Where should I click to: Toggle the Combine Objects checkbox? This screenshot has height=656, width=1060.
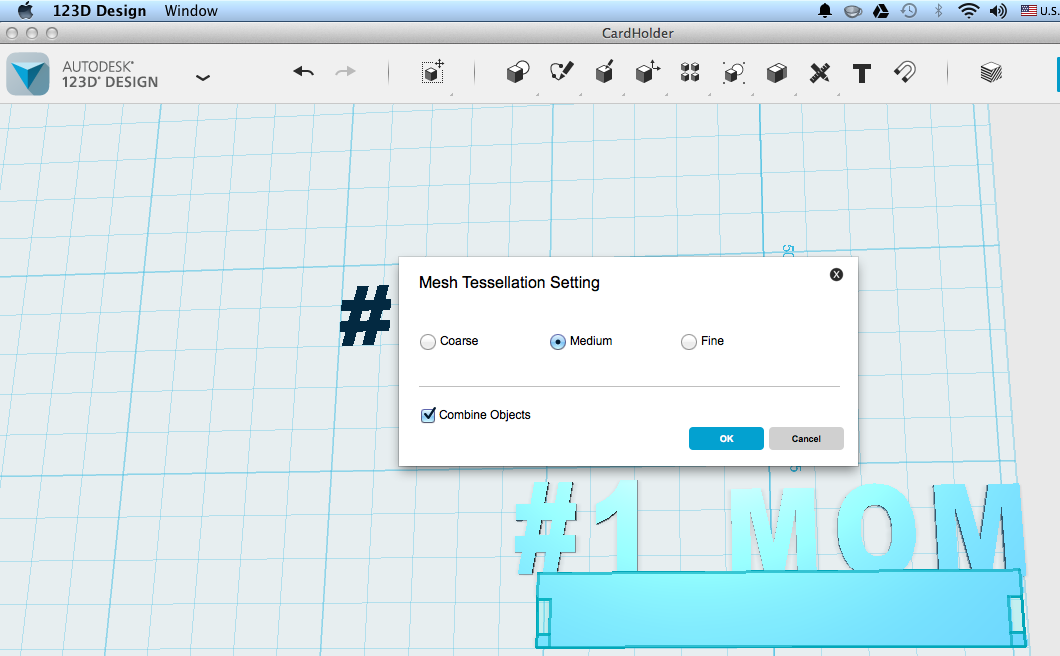click(x=428, y=415)
